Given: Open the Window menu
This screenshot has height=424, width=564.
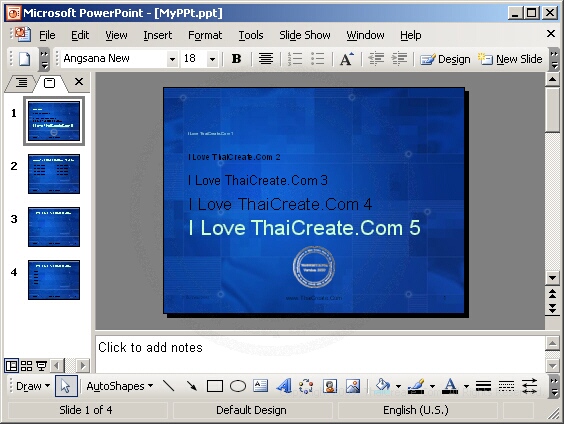Looking at the screenshot, I should pyautogui.click(x=365, y=35).
